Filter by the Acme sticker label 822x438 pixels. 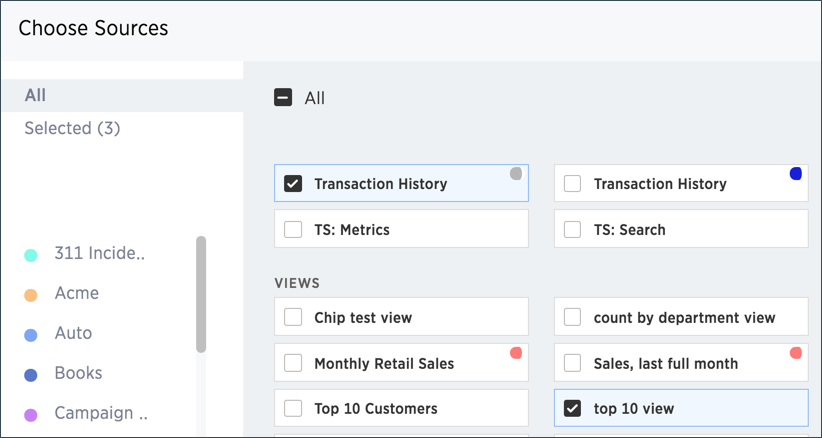pos(76,294)
